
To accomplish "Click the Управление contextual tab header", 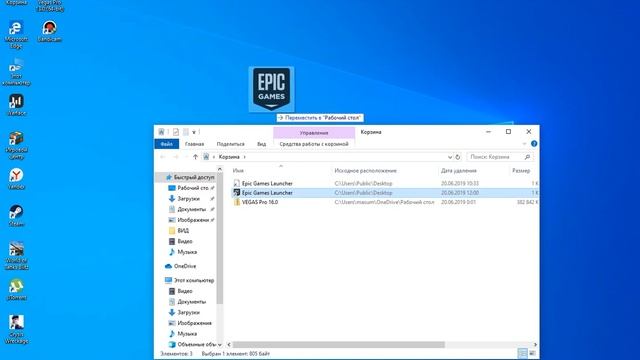I will coord(314,133).
